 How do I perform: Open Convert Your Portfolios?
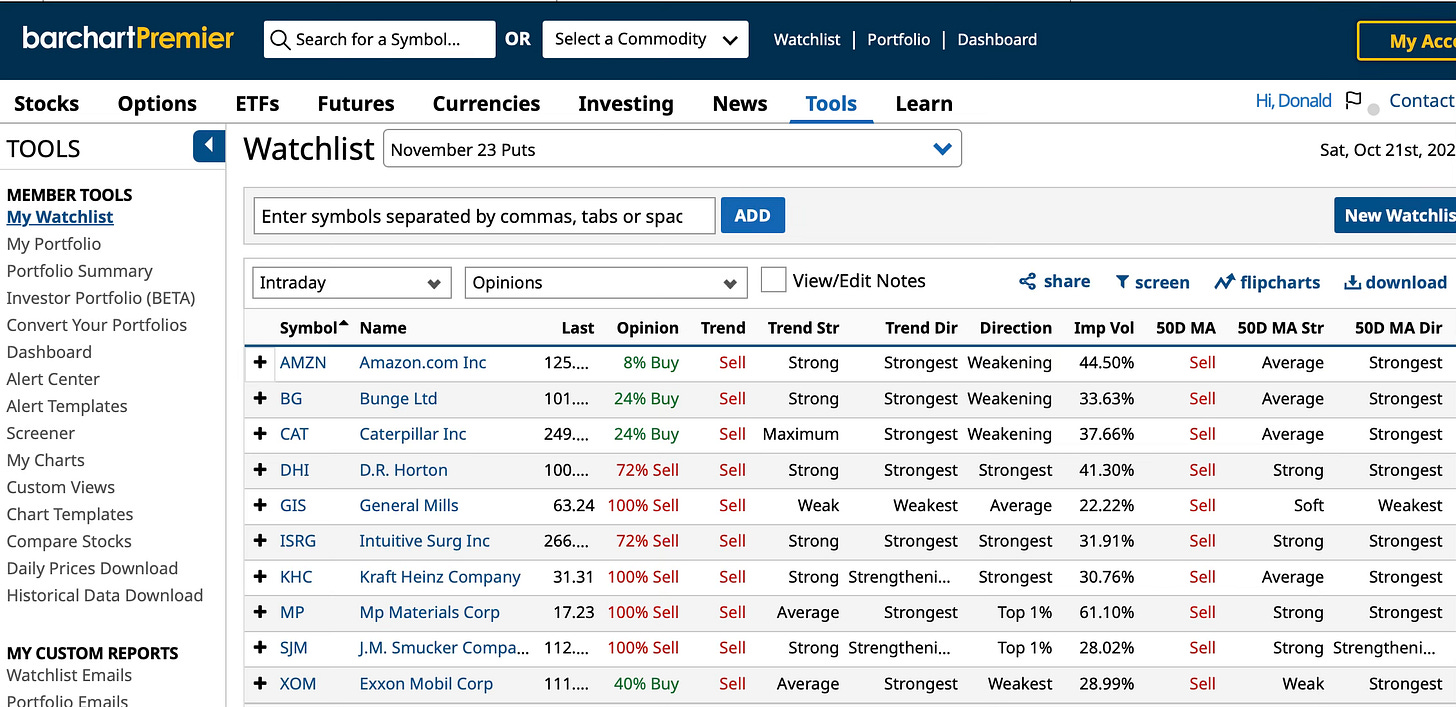(x=97, y=325)
